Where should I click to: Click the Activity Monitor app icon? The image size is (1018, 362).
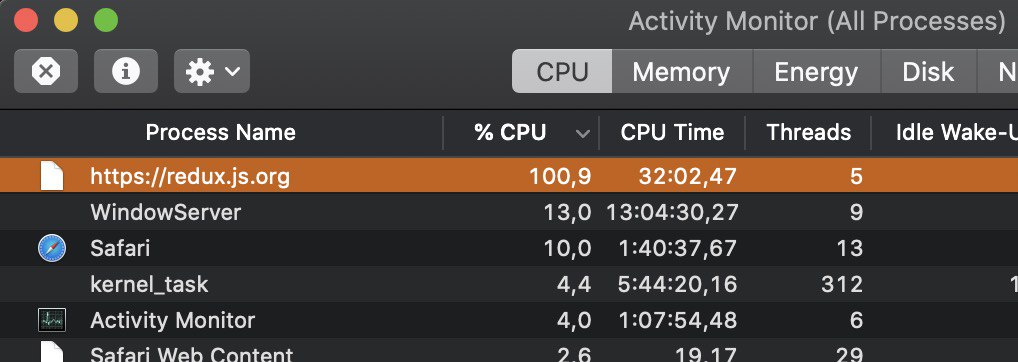[52, 320]
